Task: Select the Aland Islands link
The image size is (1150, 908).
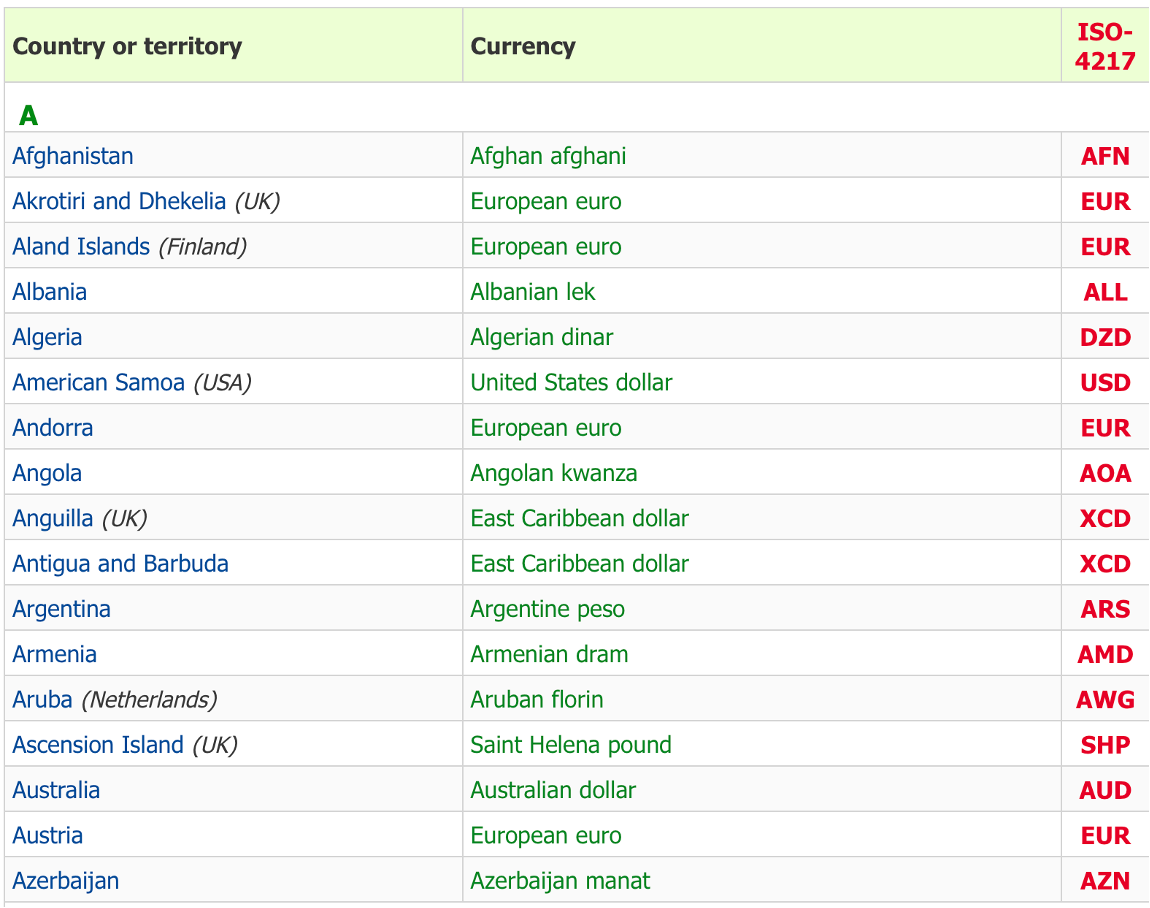Action: tap(81, 246)
